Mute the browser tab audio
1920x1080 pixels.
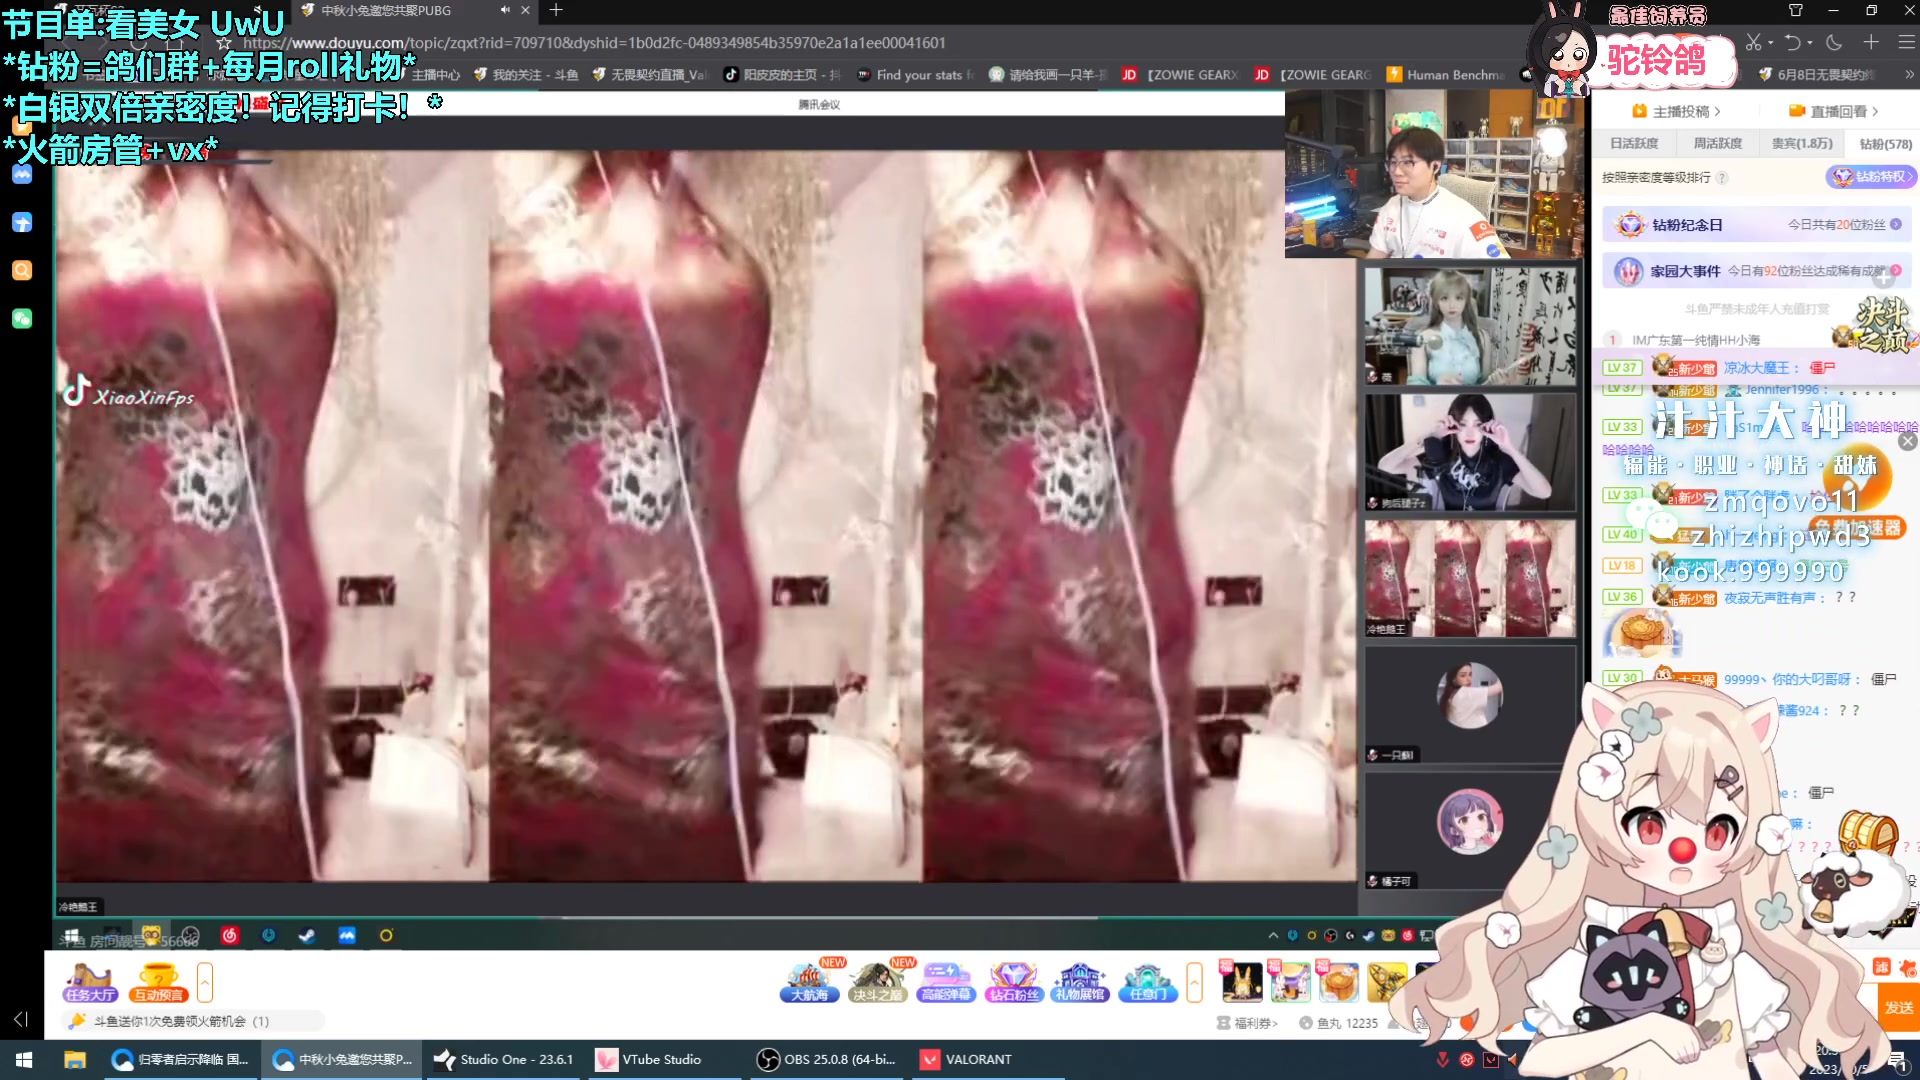(x=505, y=10)
